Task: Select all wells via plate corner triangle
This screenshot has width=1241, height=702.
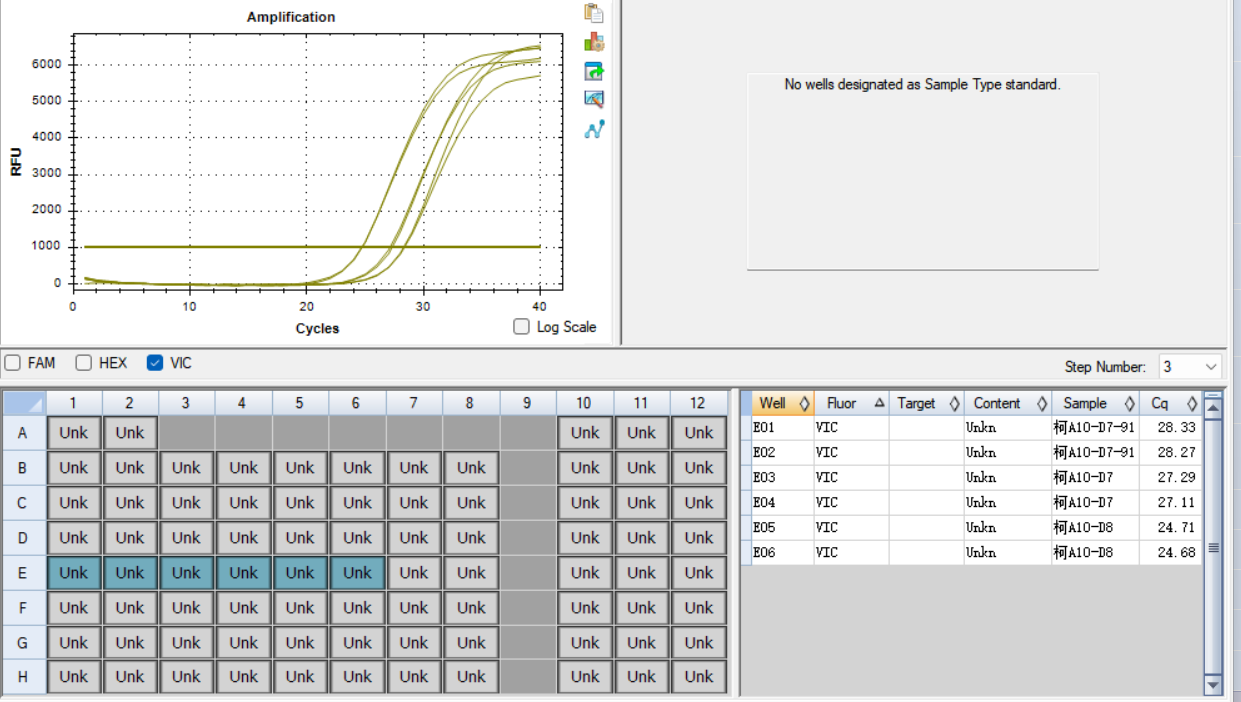Action: click(24, 403)
